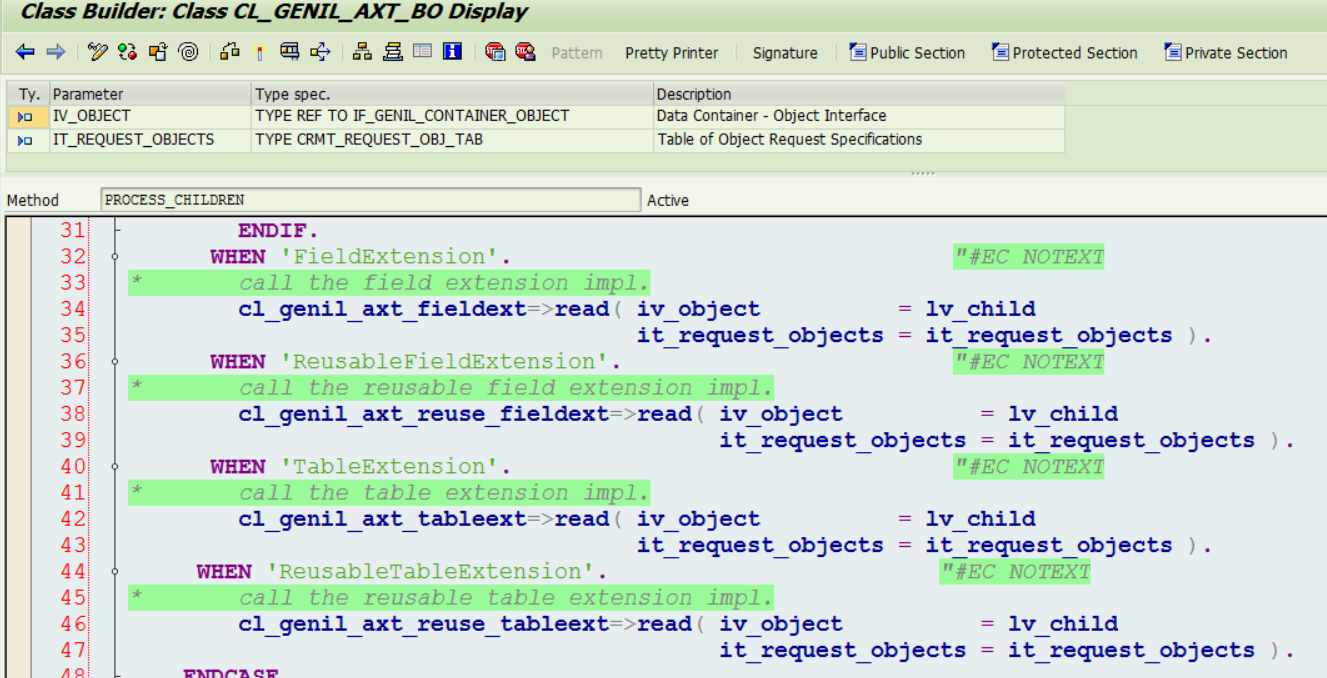The image size is (1327, 678).
Task: Collapse the WHEN 'TableExtension' code block
Action: point(117,467)
